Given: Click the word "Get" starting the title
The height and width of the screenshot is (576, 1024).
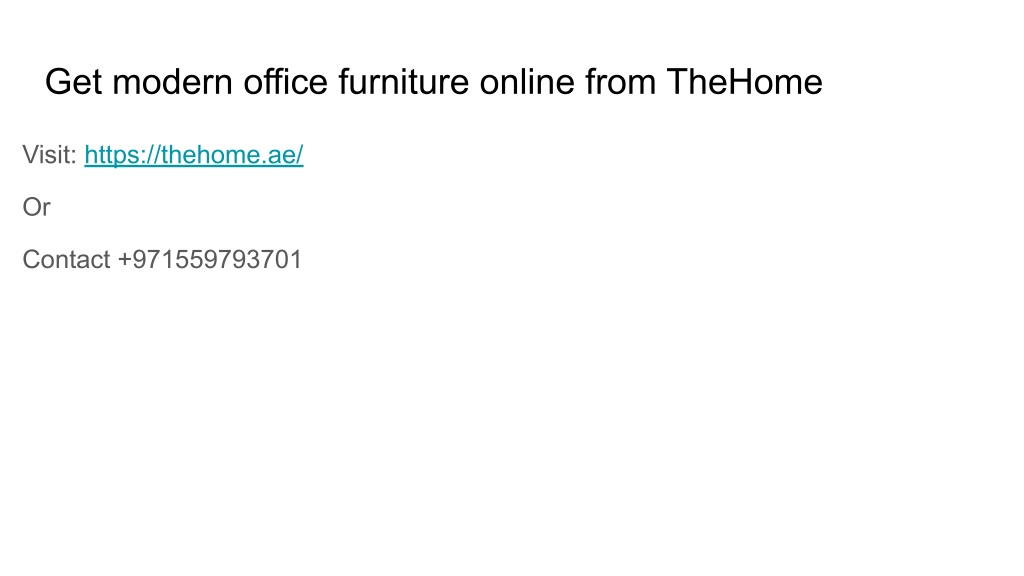Looking at the screenshot, I should point(73,82).
